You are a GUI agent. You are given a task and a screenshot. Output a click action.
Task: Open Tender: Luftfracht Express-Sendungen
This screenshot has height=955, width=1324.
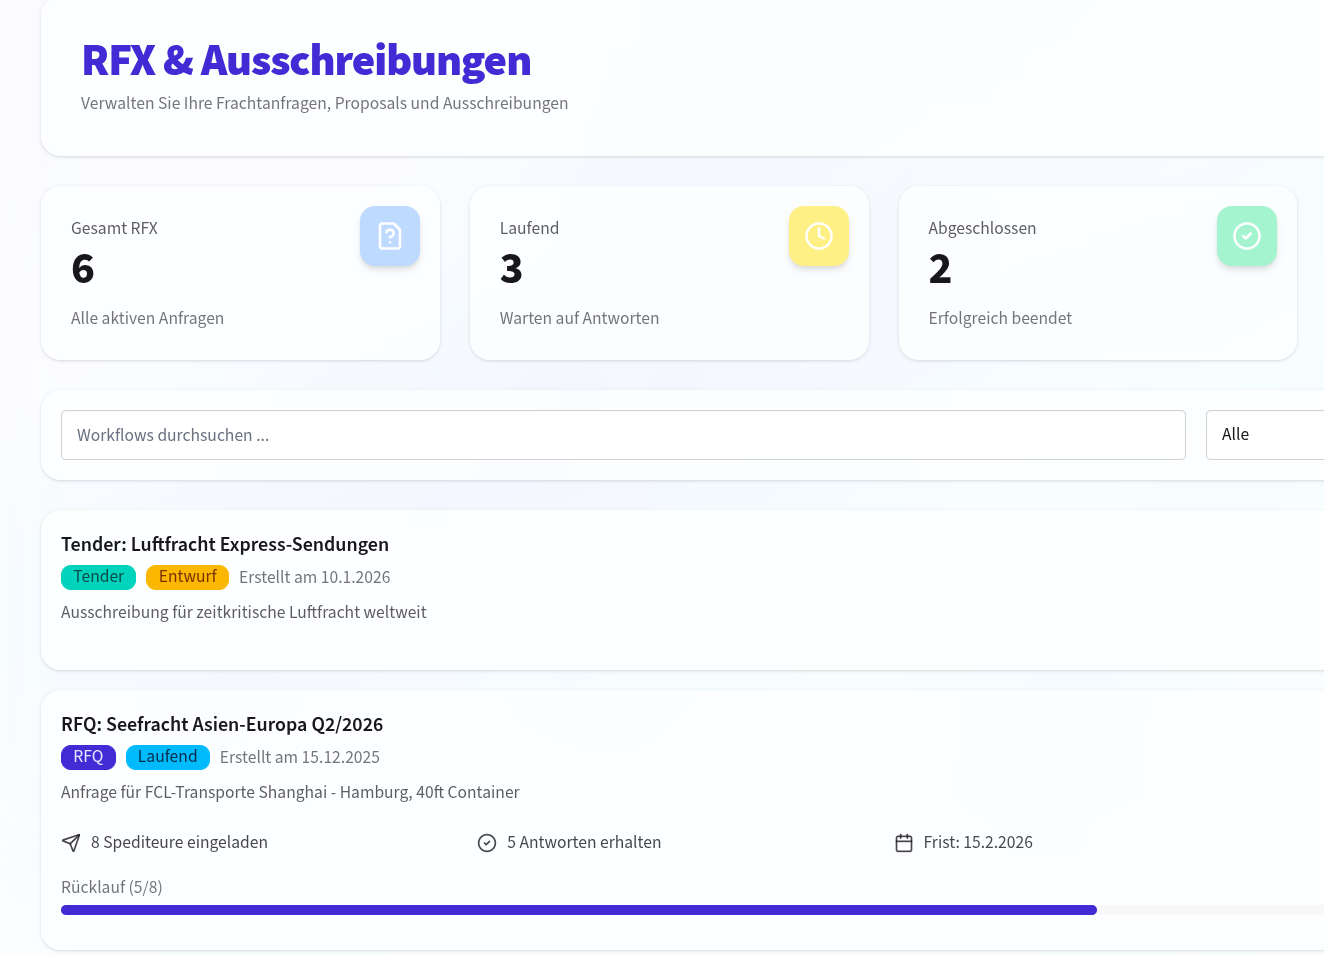pyautogui.click(x=225, y=544)
